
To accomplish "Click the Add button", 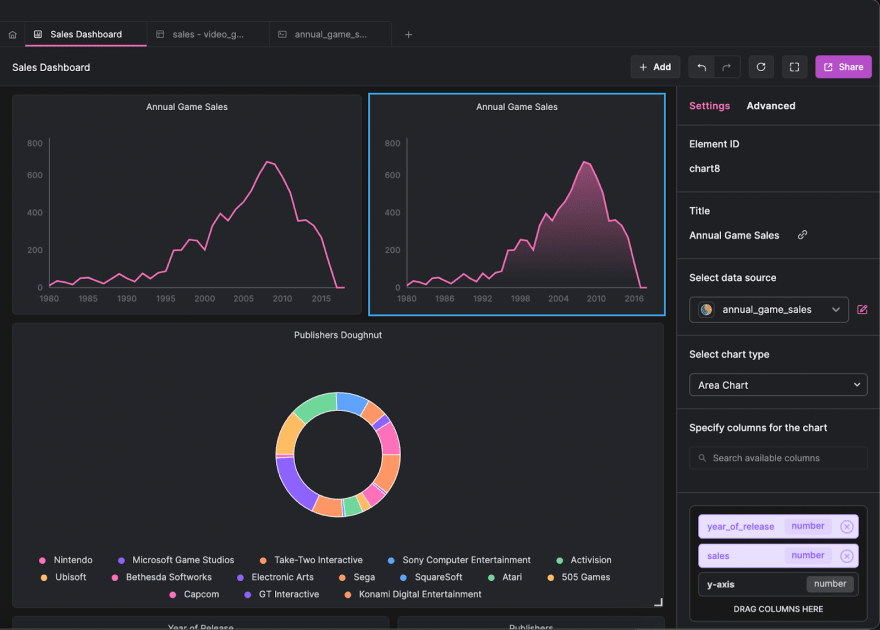I will [x=655, y=67].
